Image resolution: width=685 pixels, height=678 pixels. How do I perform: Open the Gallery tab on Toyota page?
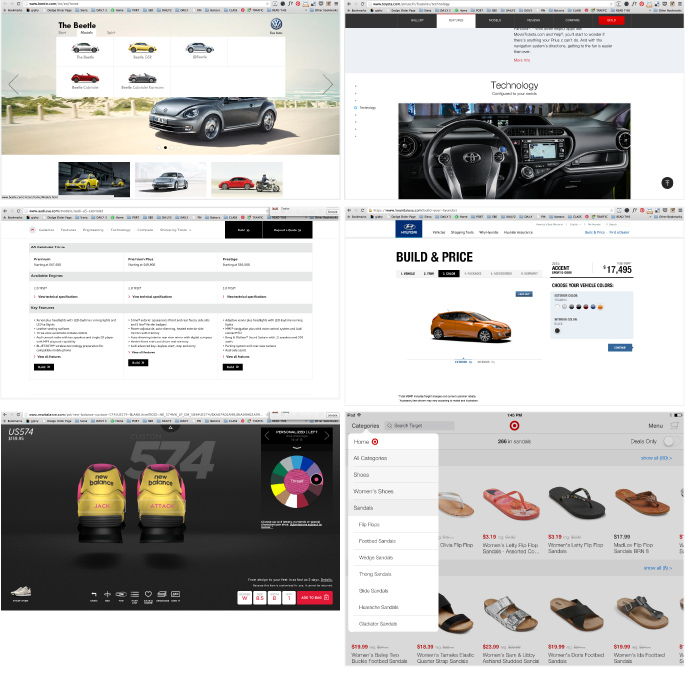[x=417, y=21]
